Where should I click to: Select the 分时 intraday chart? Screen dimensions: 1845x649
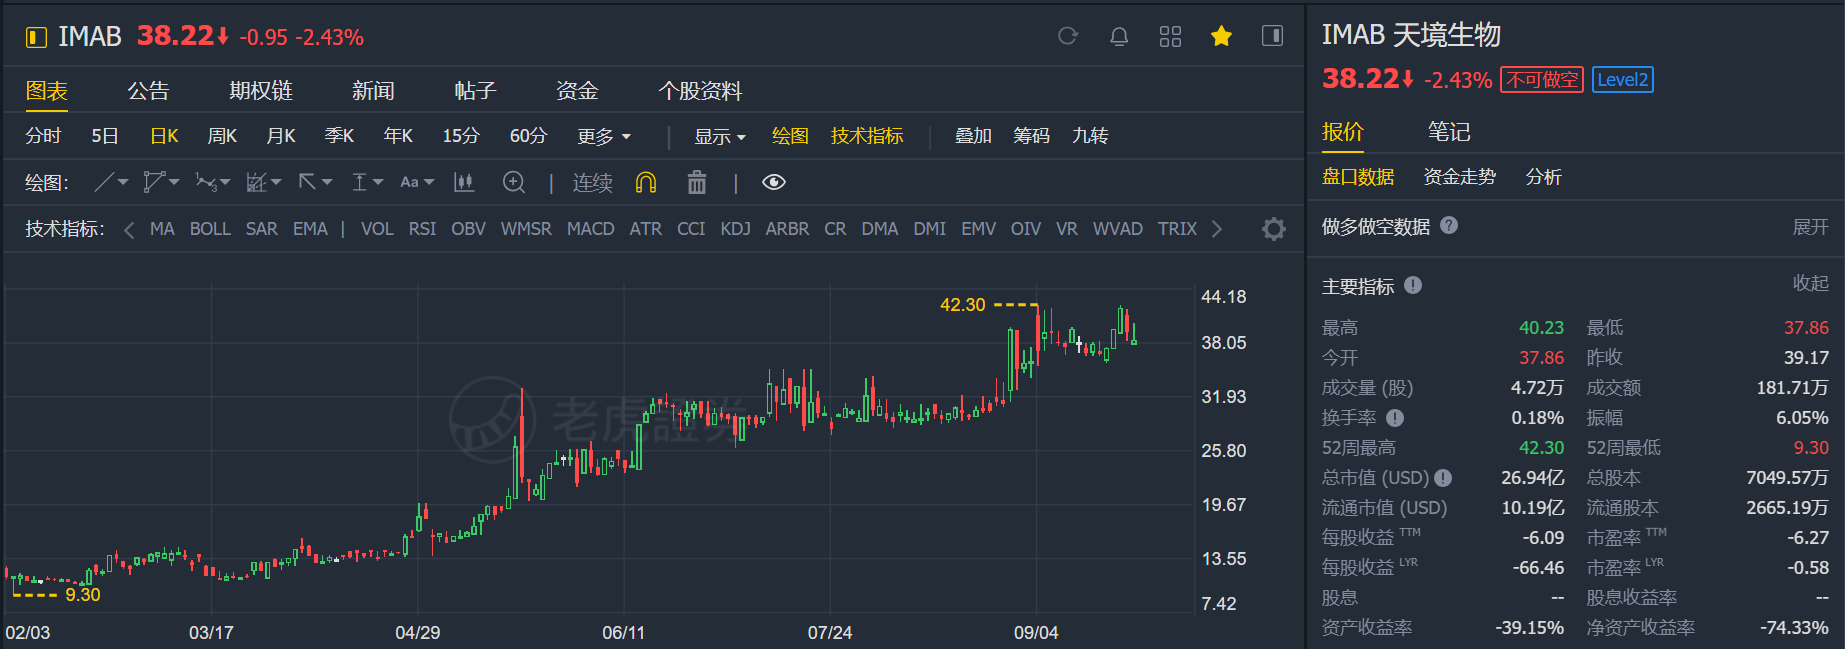point(43,136)
